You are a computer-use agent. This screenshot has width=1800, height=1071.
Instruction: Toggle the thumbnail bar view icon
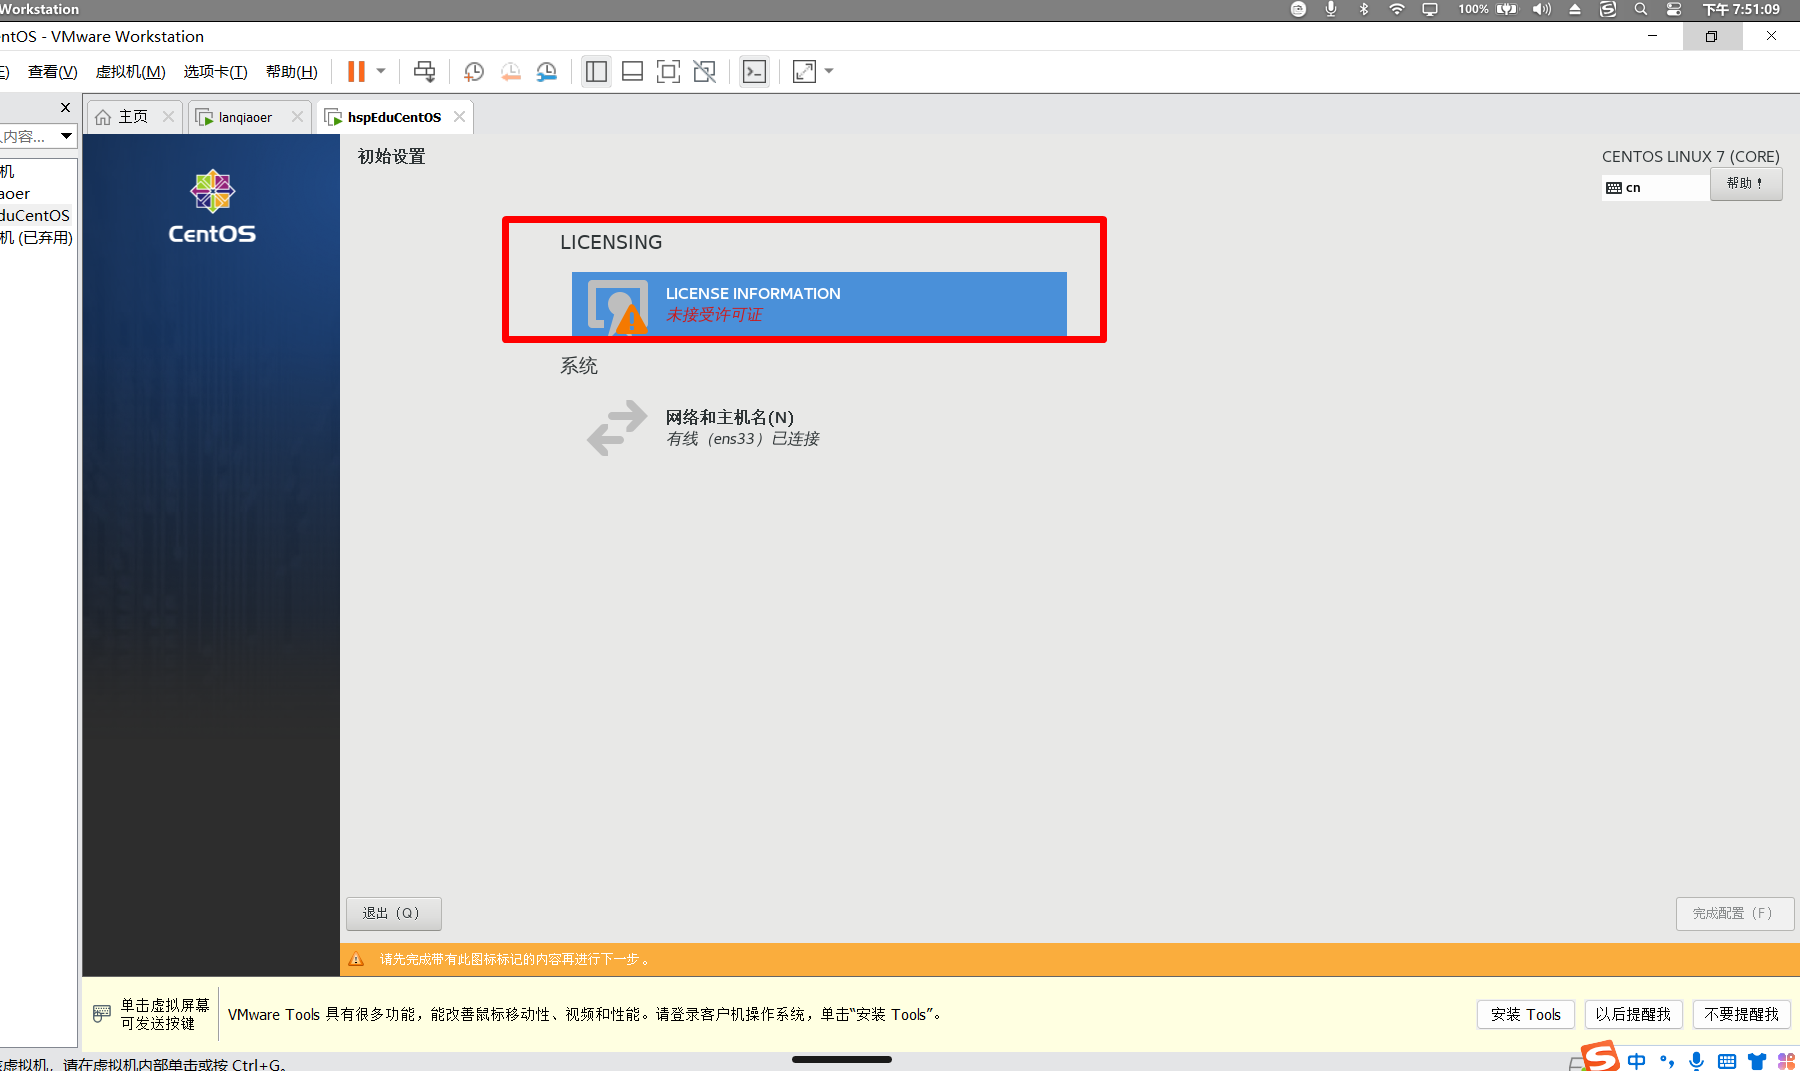point(632,72)
